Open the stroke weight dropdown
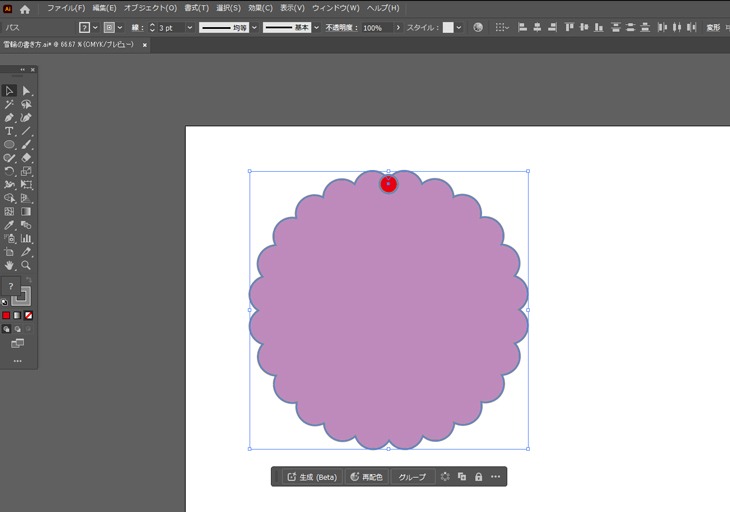This screenshot has height=512, width=730. [x=190, y=28]
